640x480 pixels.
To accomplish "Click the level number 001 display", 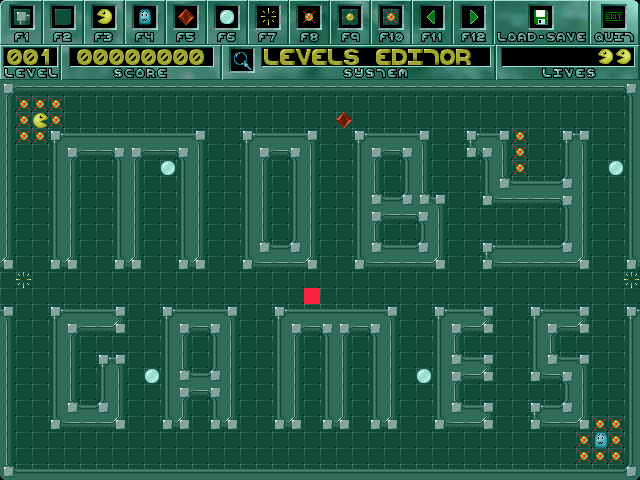I will [30, 57].
